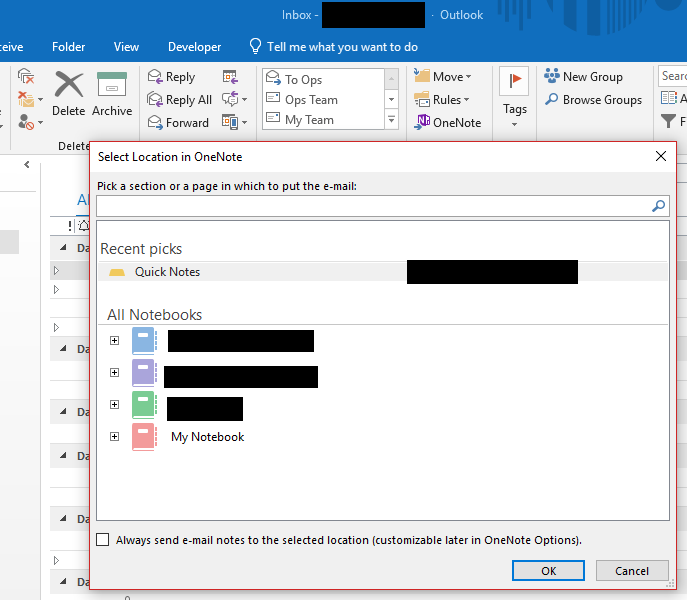The width and height of the screenshot is (687, 600).
Task: Open the View ribbon tab
Action: point(126,47)
